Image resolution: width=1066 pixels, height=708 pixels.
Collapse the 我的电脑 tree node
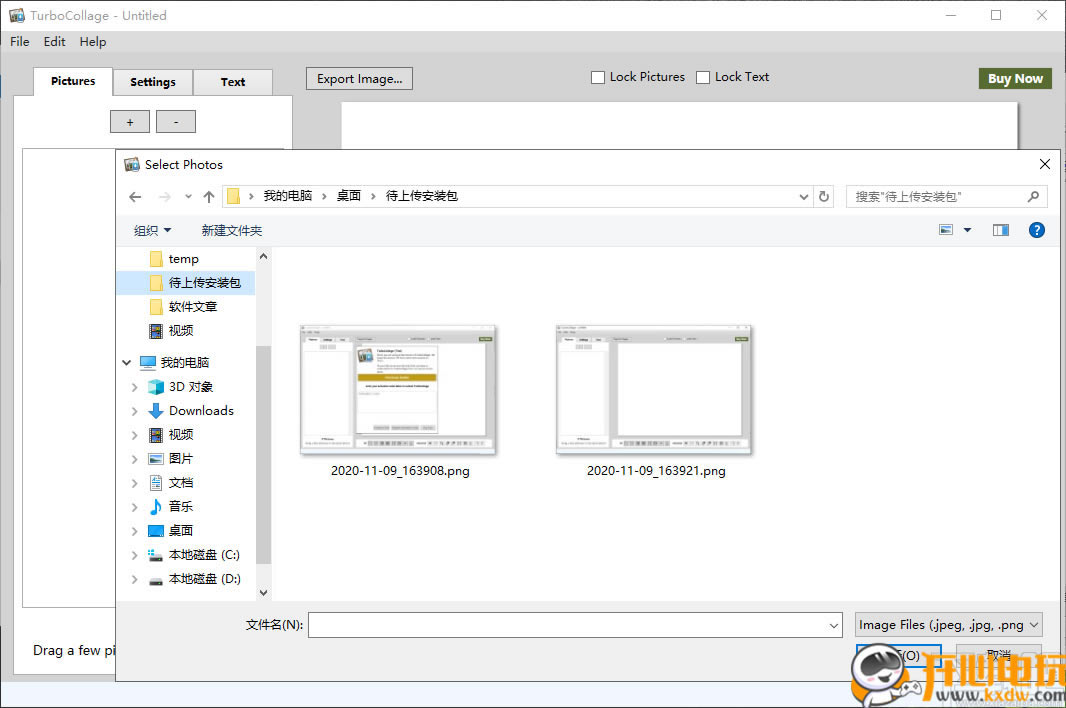[127, 363]
